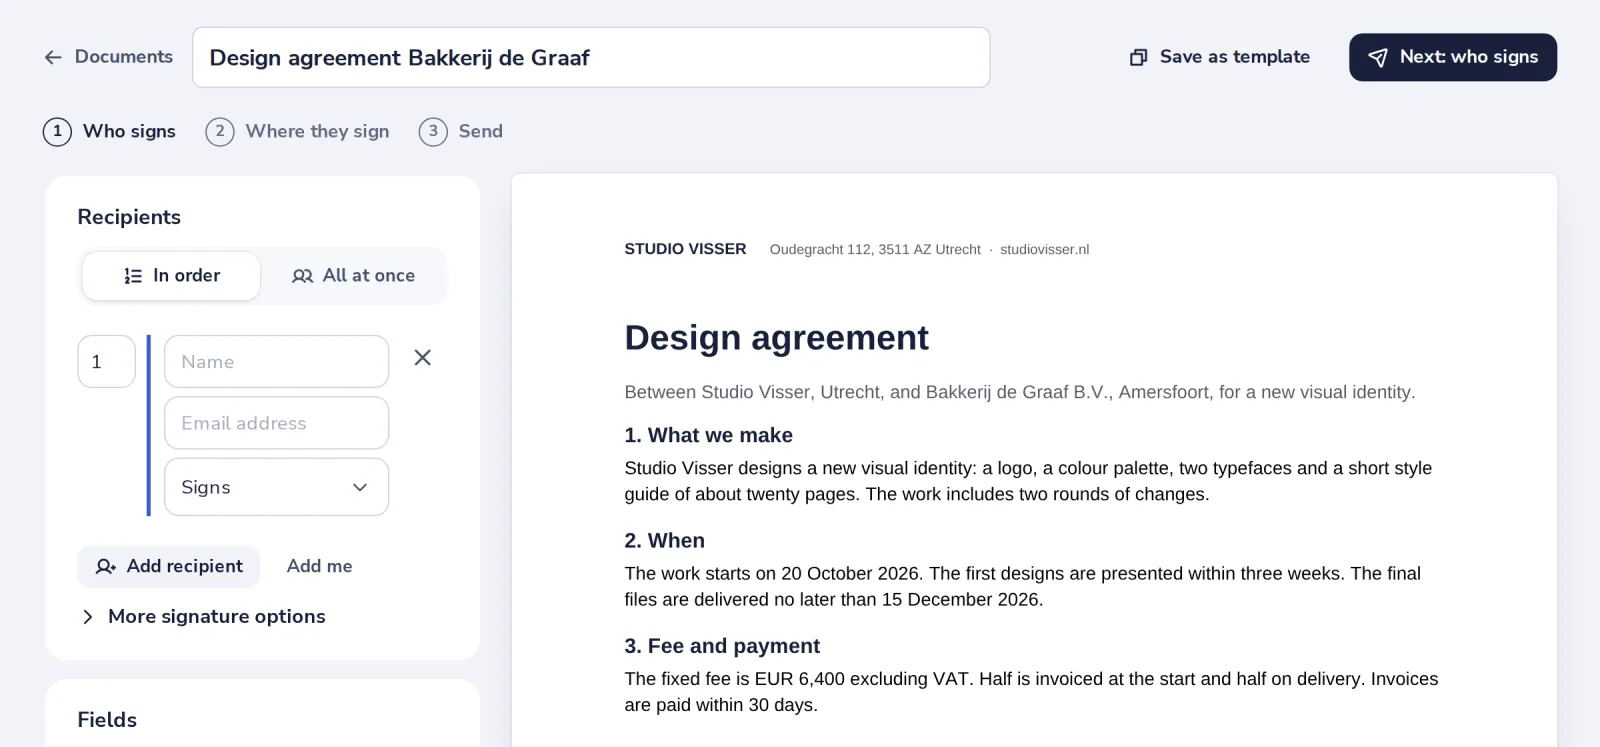
Task: Click studiovisser.nl in the letterhead
Action: click(x=1044, y=250)
